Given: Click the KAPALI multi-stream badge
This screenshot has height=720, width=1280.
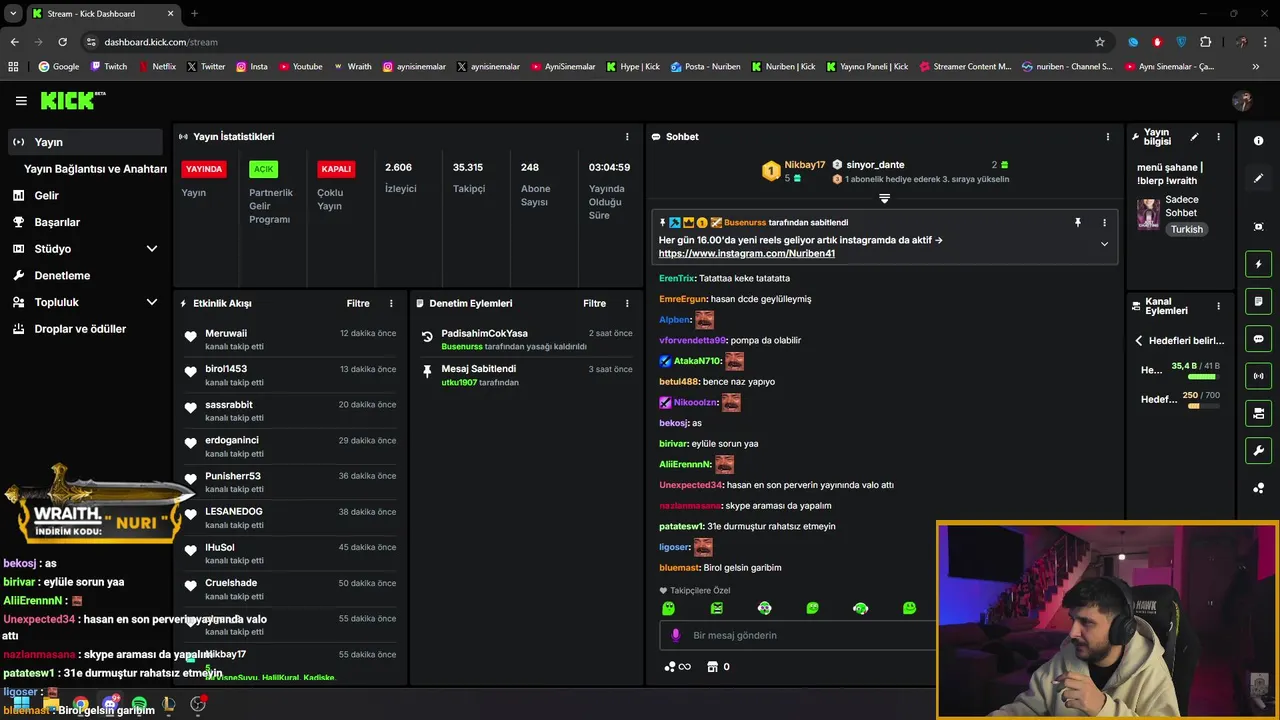Looking at the screenshot, I should click(x=336, y=169).
